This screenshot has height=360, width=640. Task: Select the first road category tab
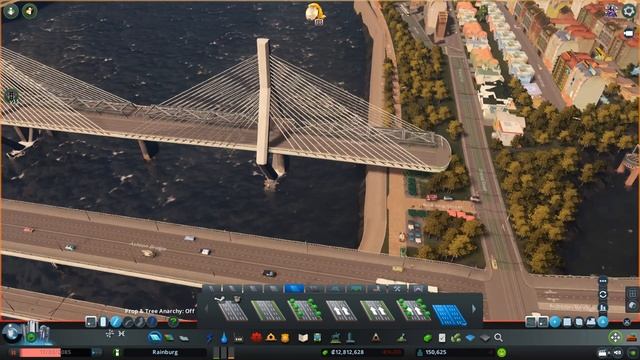tap(211, 289)
